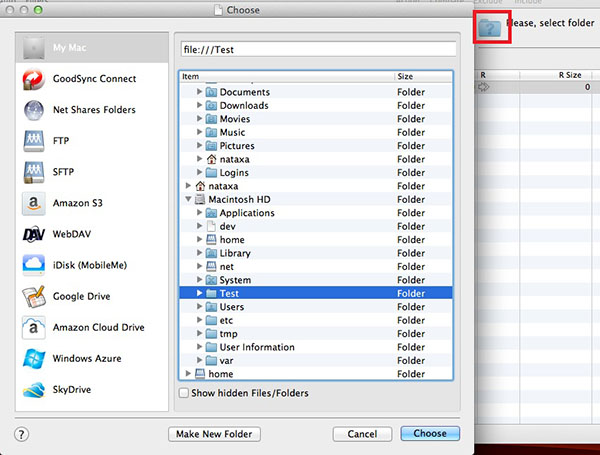The image size is (600, 455).
Task: Open GoodSync Connect icon in sidebar
Action: pyautogui.click(x=34, y=79)
